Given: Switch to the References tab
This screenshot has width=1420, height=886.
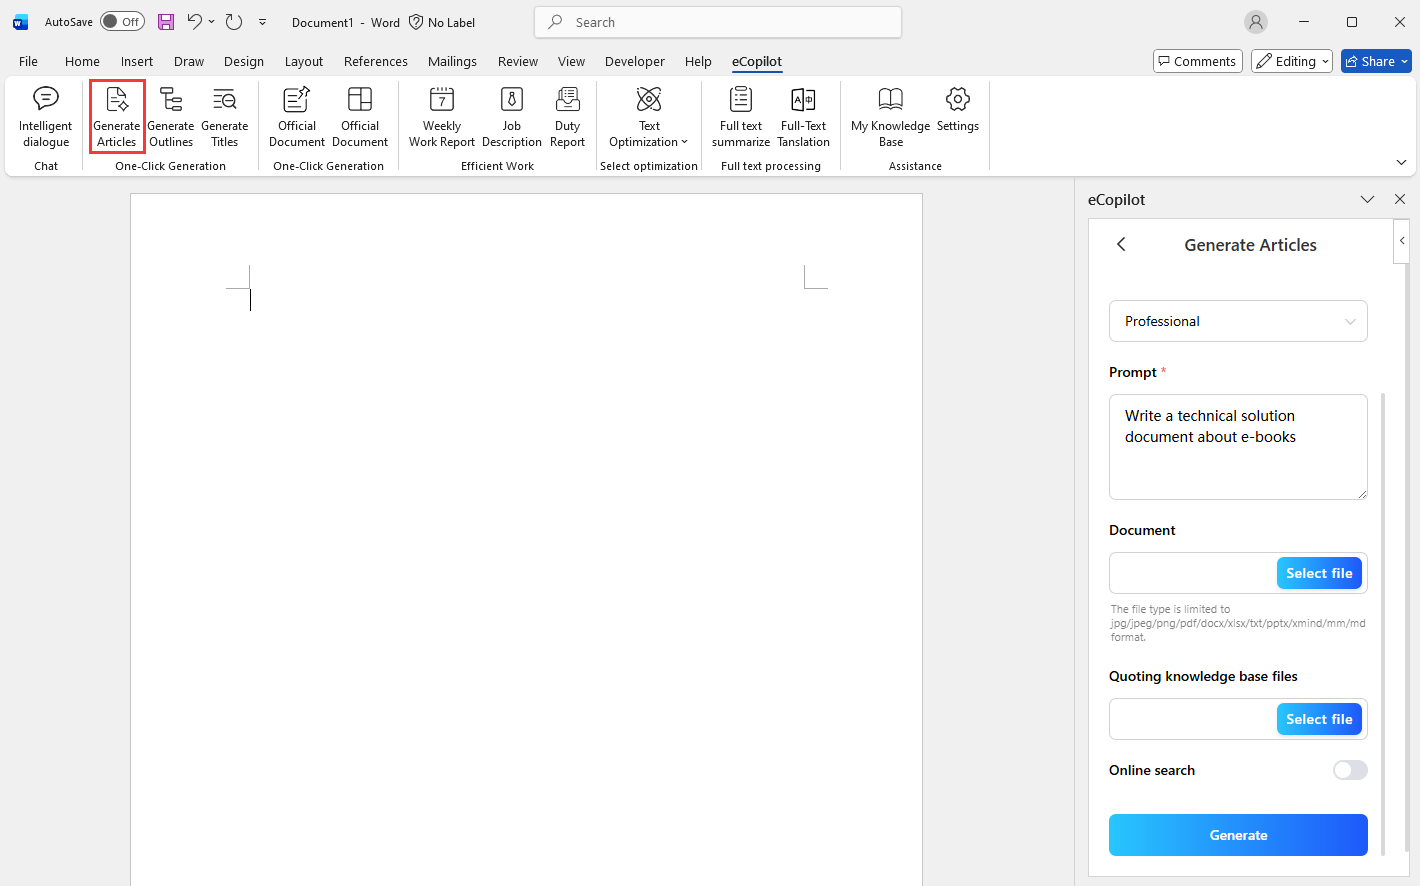Looking at the screenshot, I should tap(375, 61).
